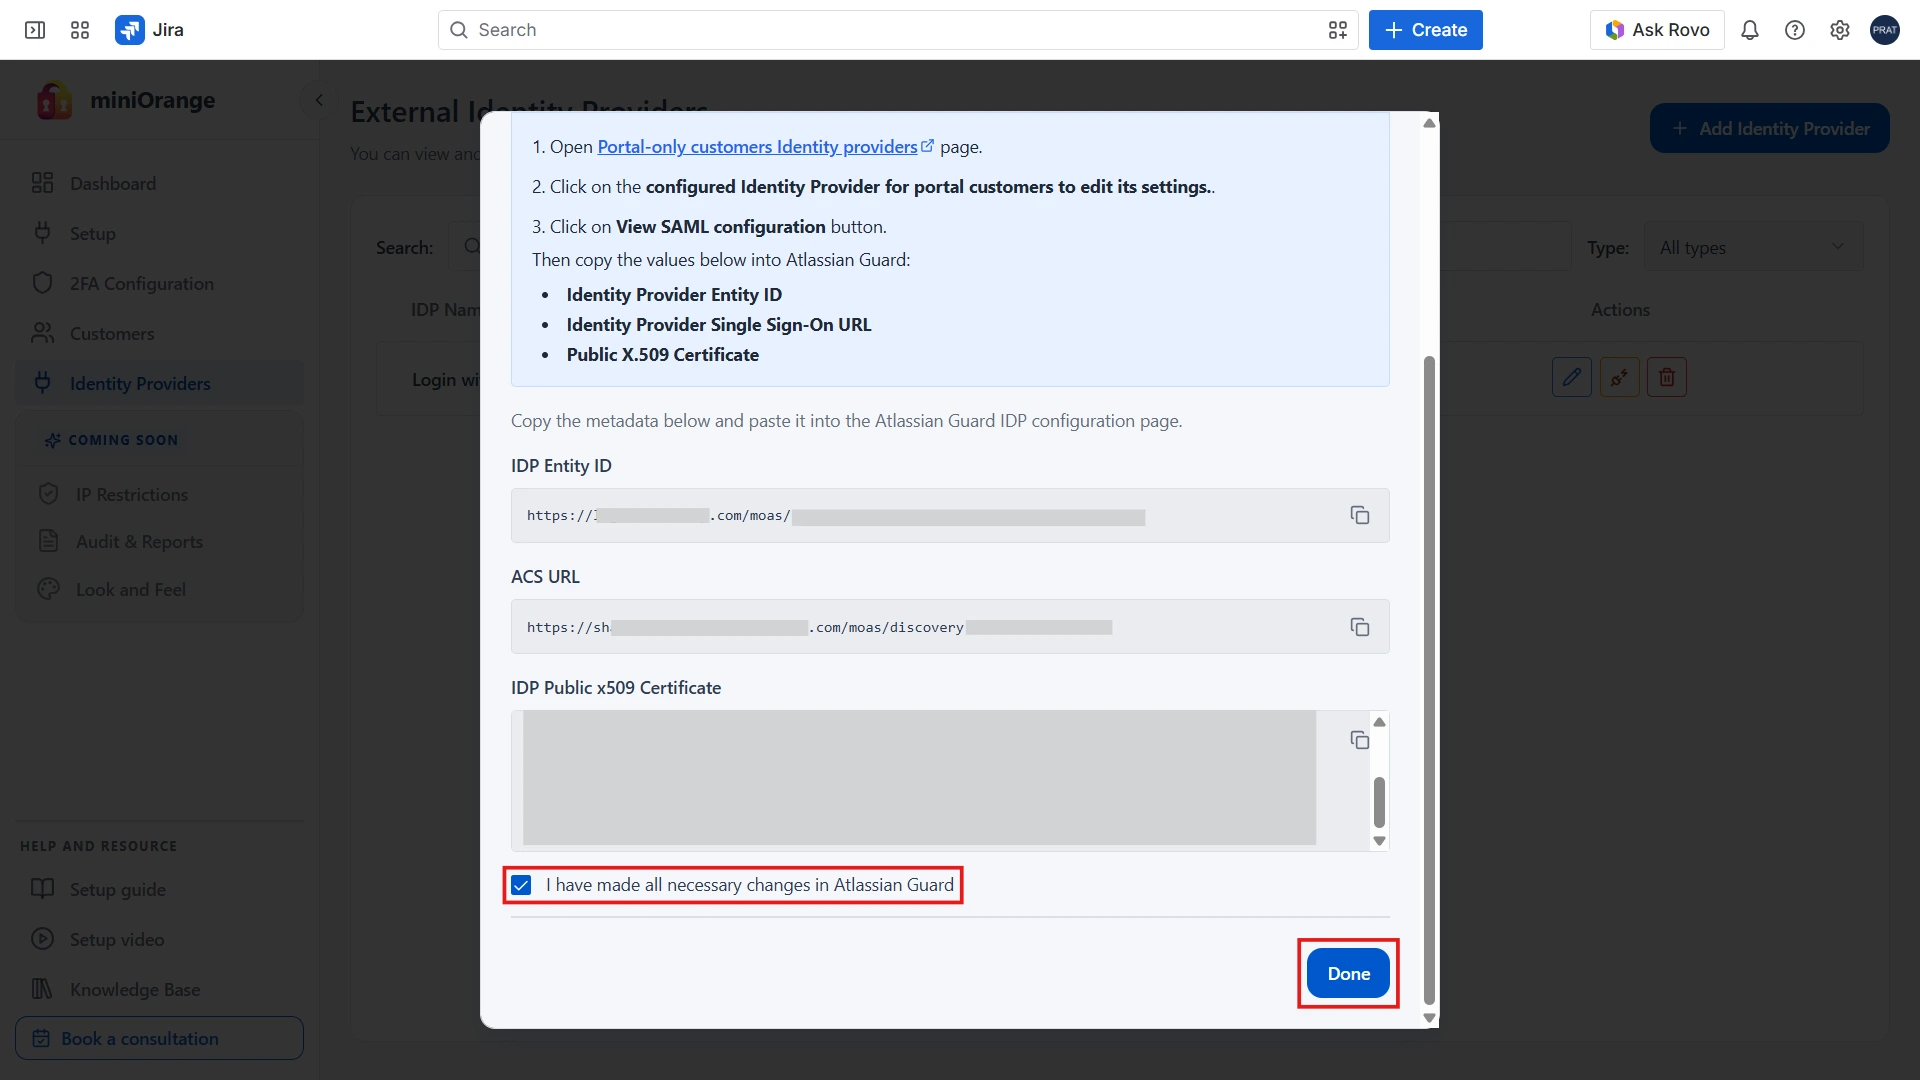The height and width of the screenshot is (1080, 1920).
Task: Open the Setup video link
Action: [159, 939]
